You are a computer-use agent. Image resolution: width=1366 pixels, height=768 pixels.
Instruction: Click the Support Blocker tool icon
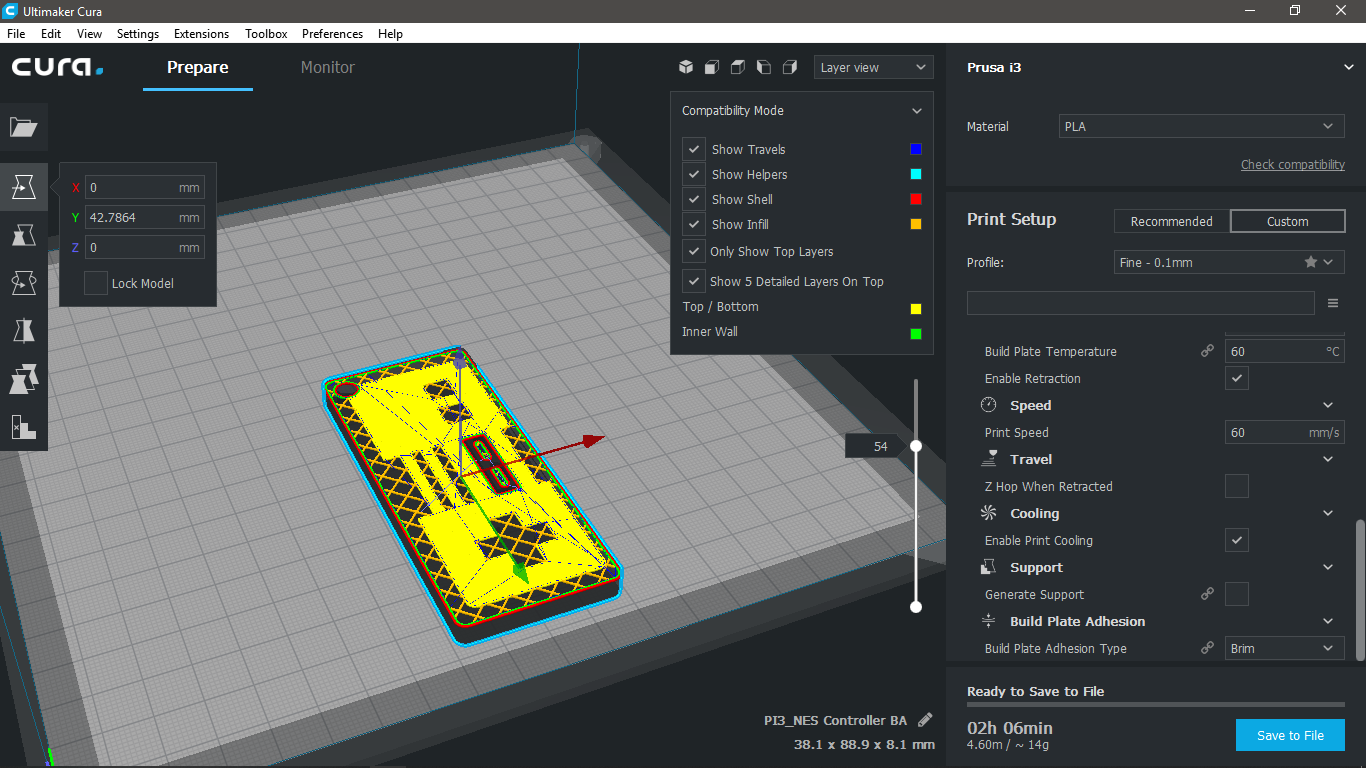click(23, 427)
